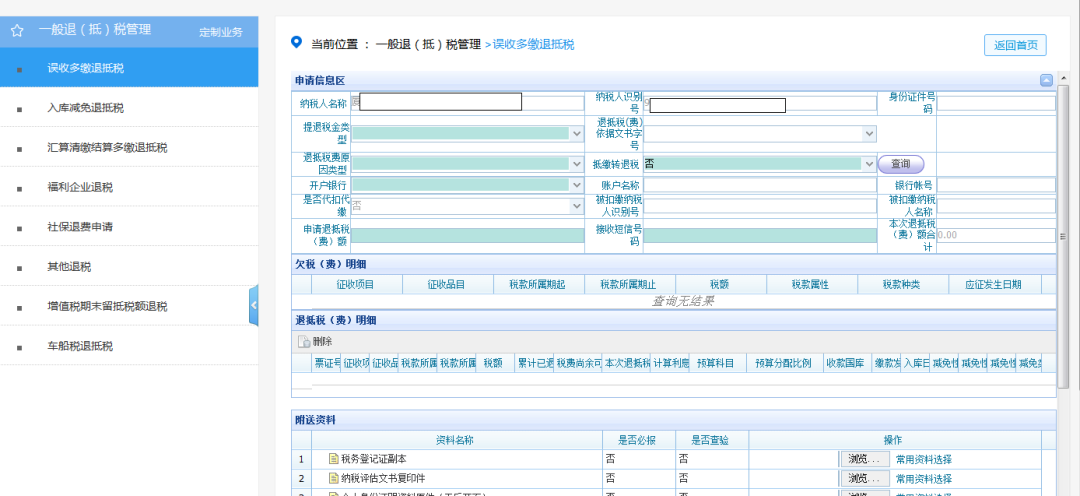1080x496 pixels.
Task: Click the 定制业务 link in sidebar header
Action: click(220, 32)
